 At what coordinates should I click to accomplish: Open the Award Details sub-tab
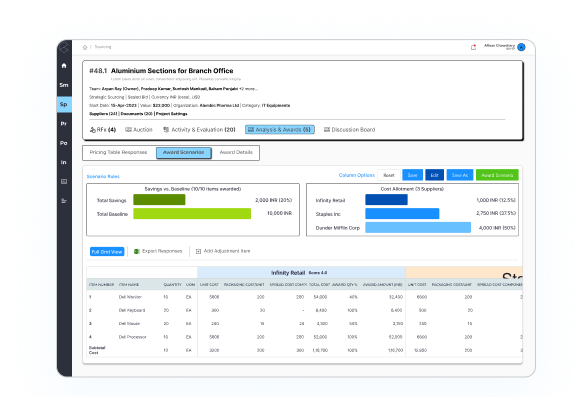click(236, 153)
